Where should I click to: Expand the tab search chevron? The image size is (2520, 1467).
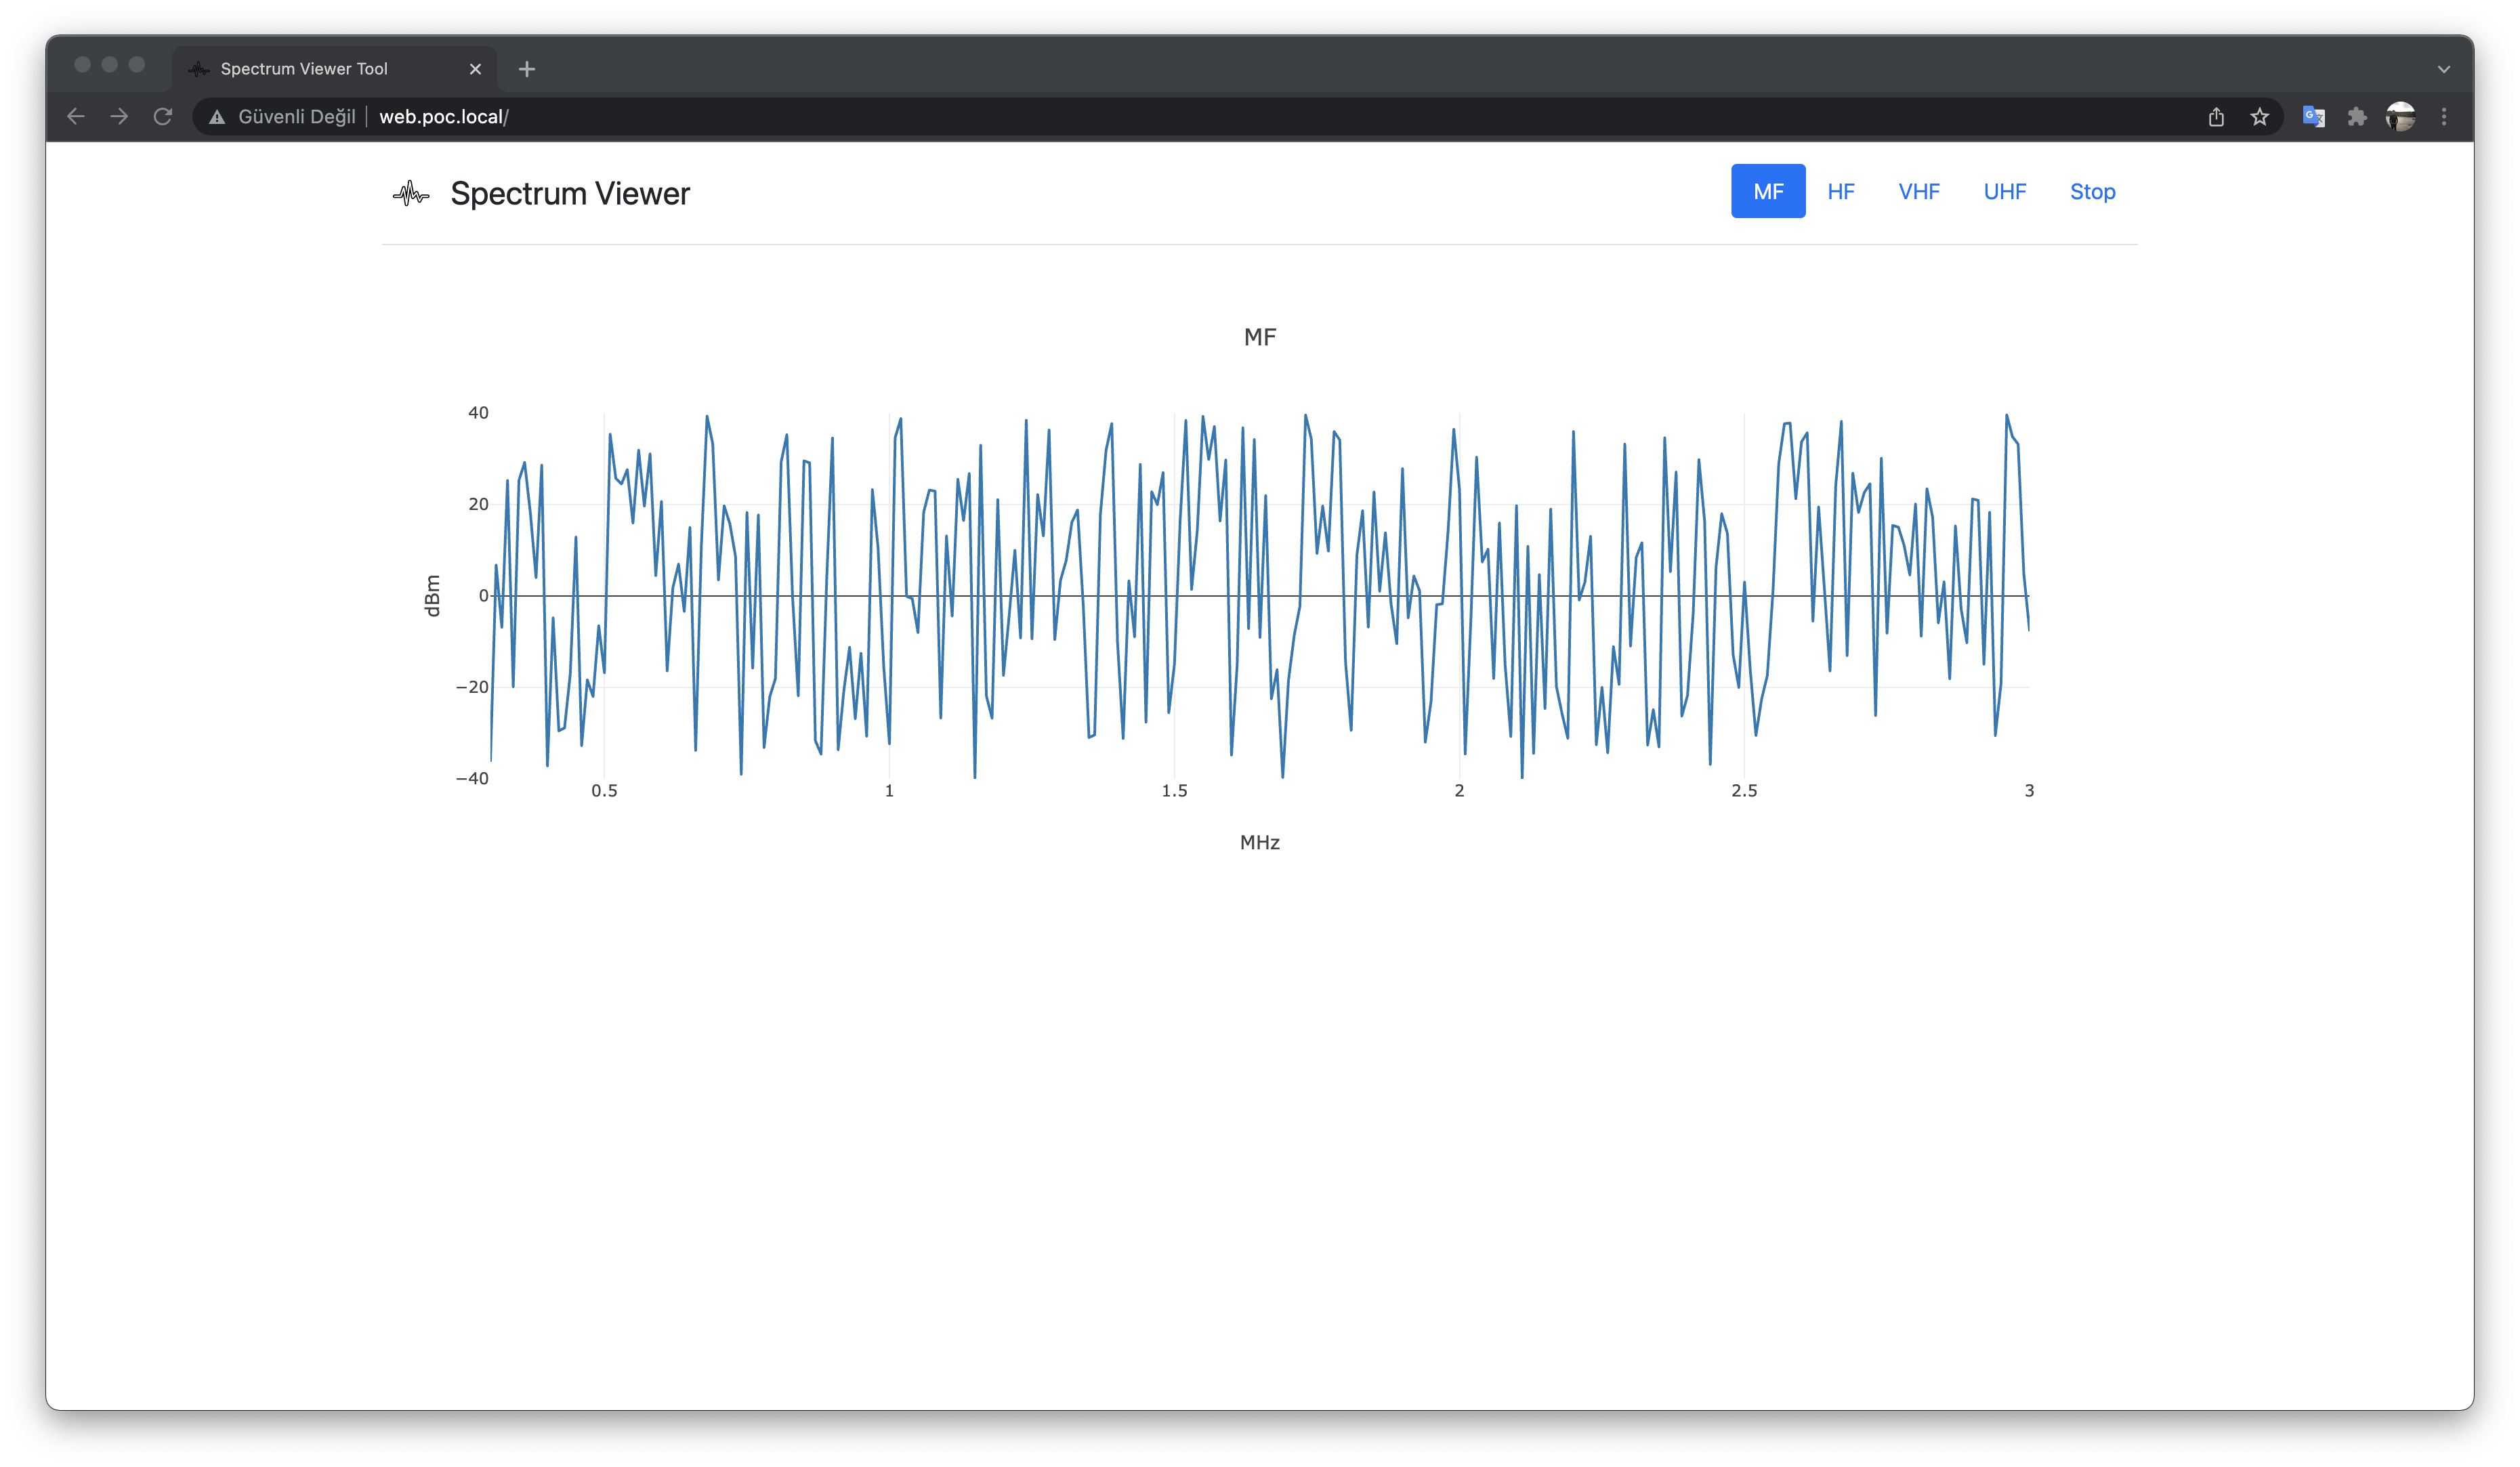pos(2444,69)
